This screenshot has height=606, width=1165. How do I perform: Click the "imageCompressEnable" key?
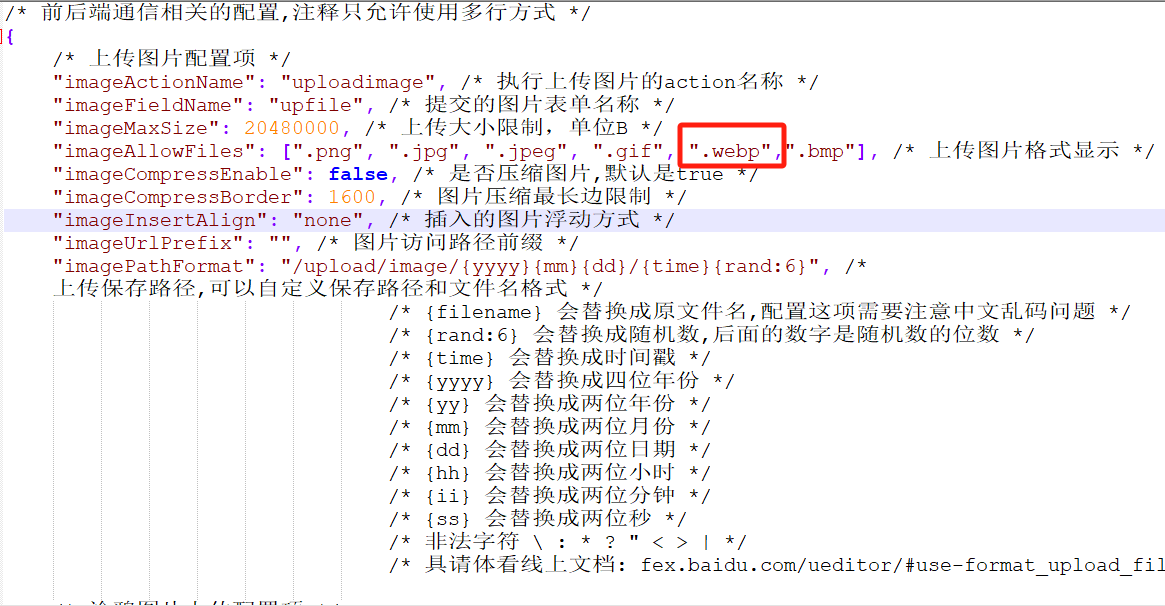click(178, 175)
